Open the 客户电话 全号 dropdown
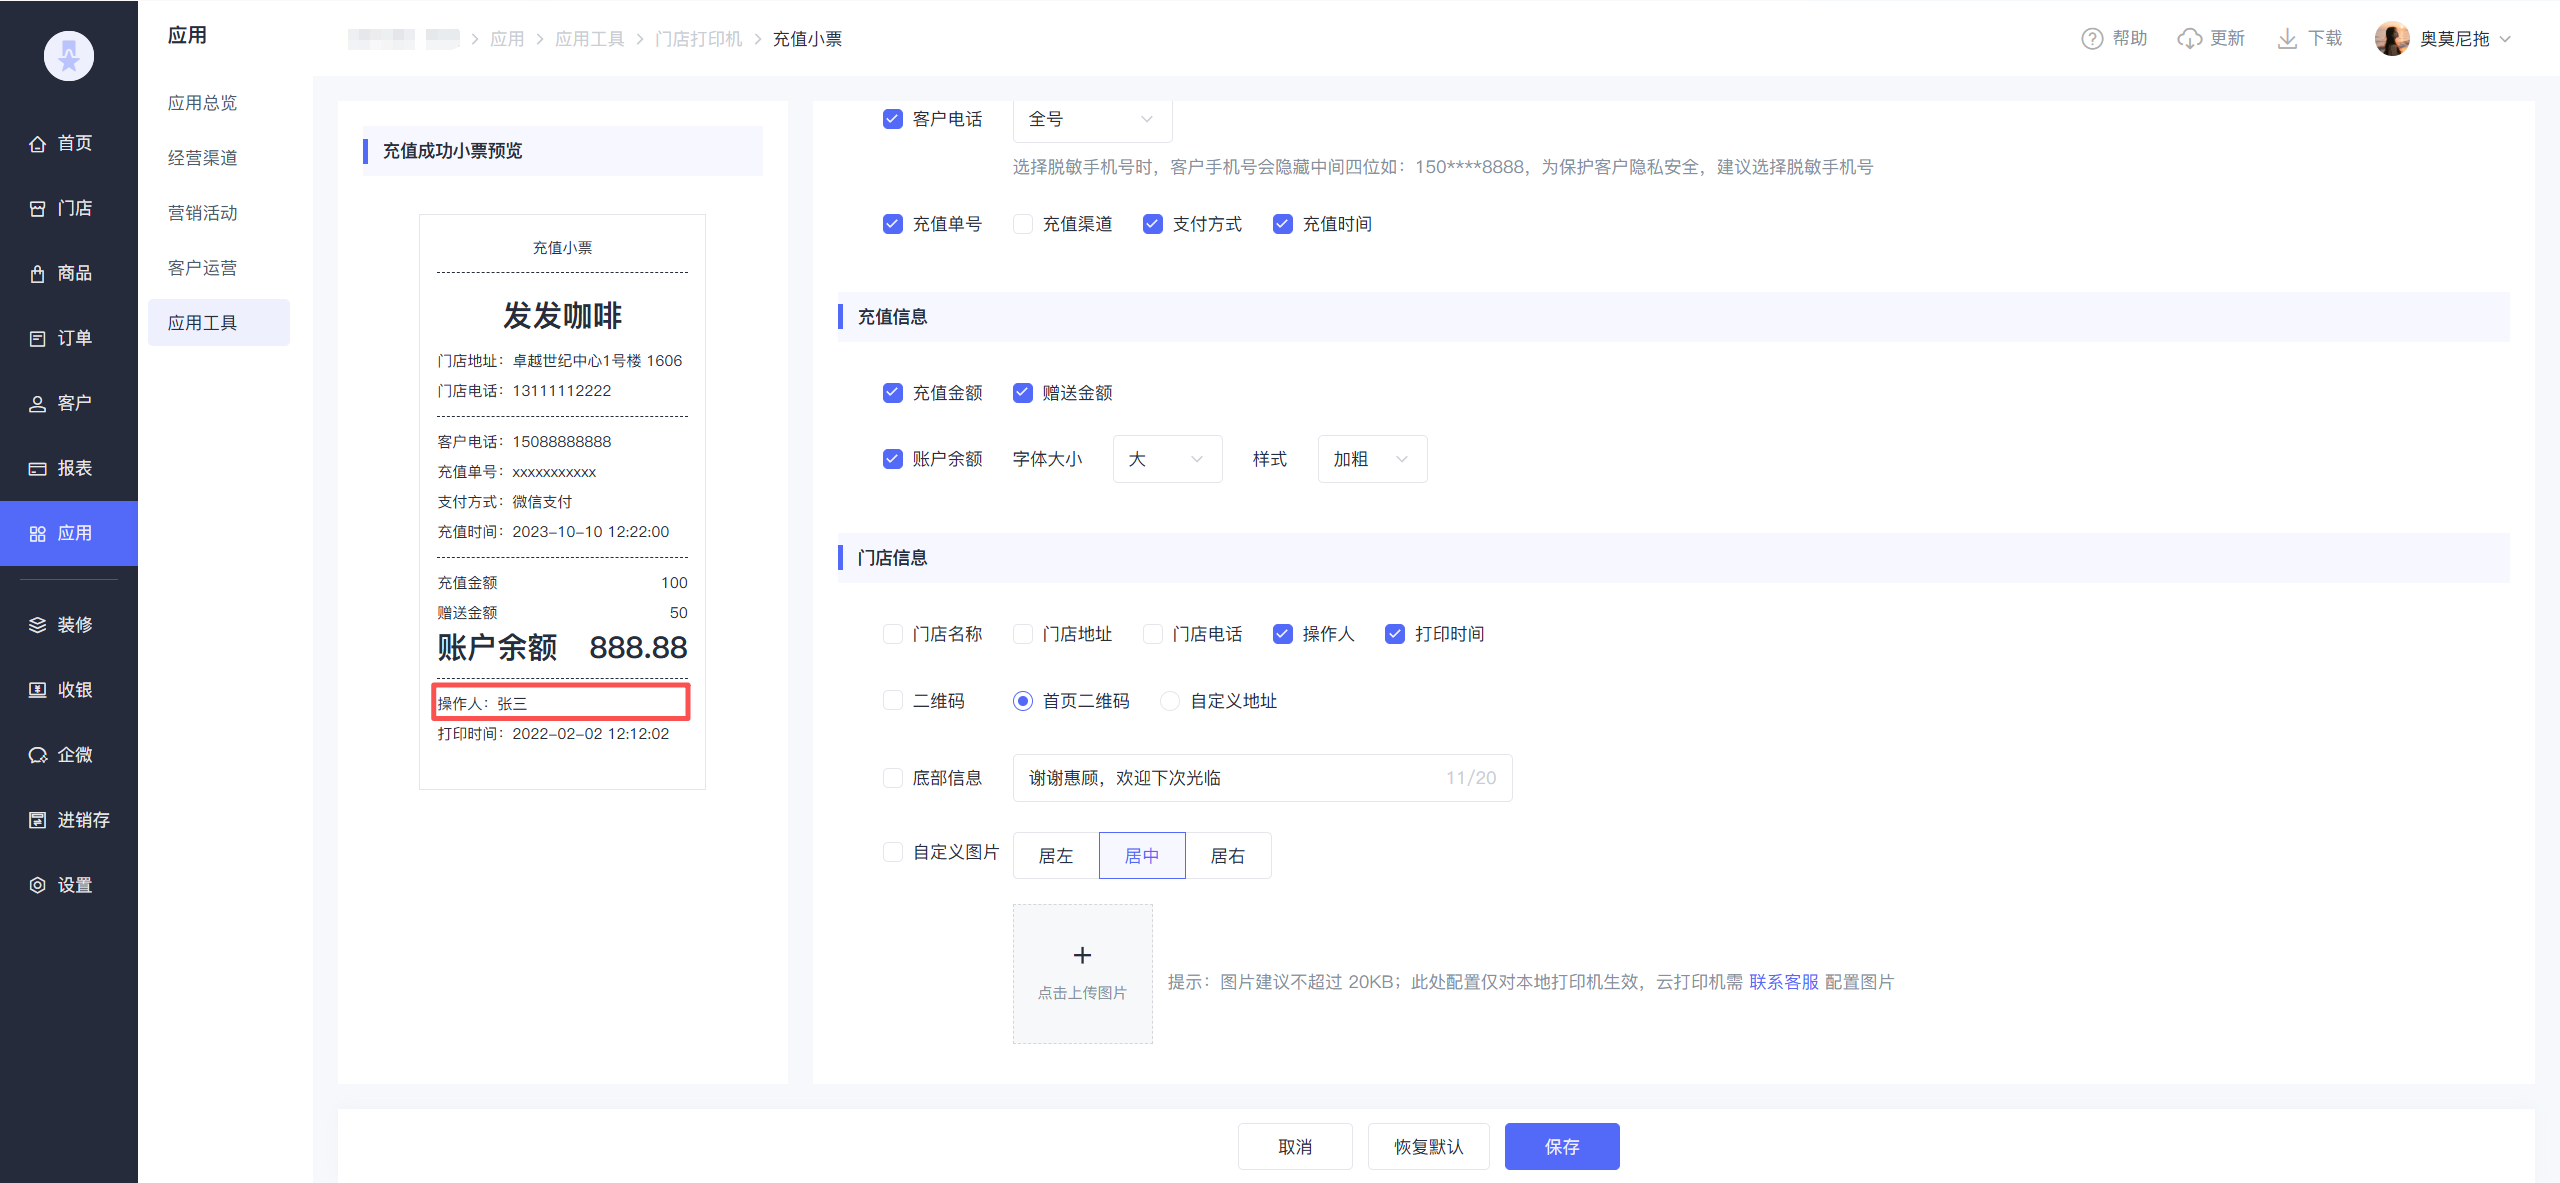Screen dimensions: 2560x1183 [x=1092, y=120]
